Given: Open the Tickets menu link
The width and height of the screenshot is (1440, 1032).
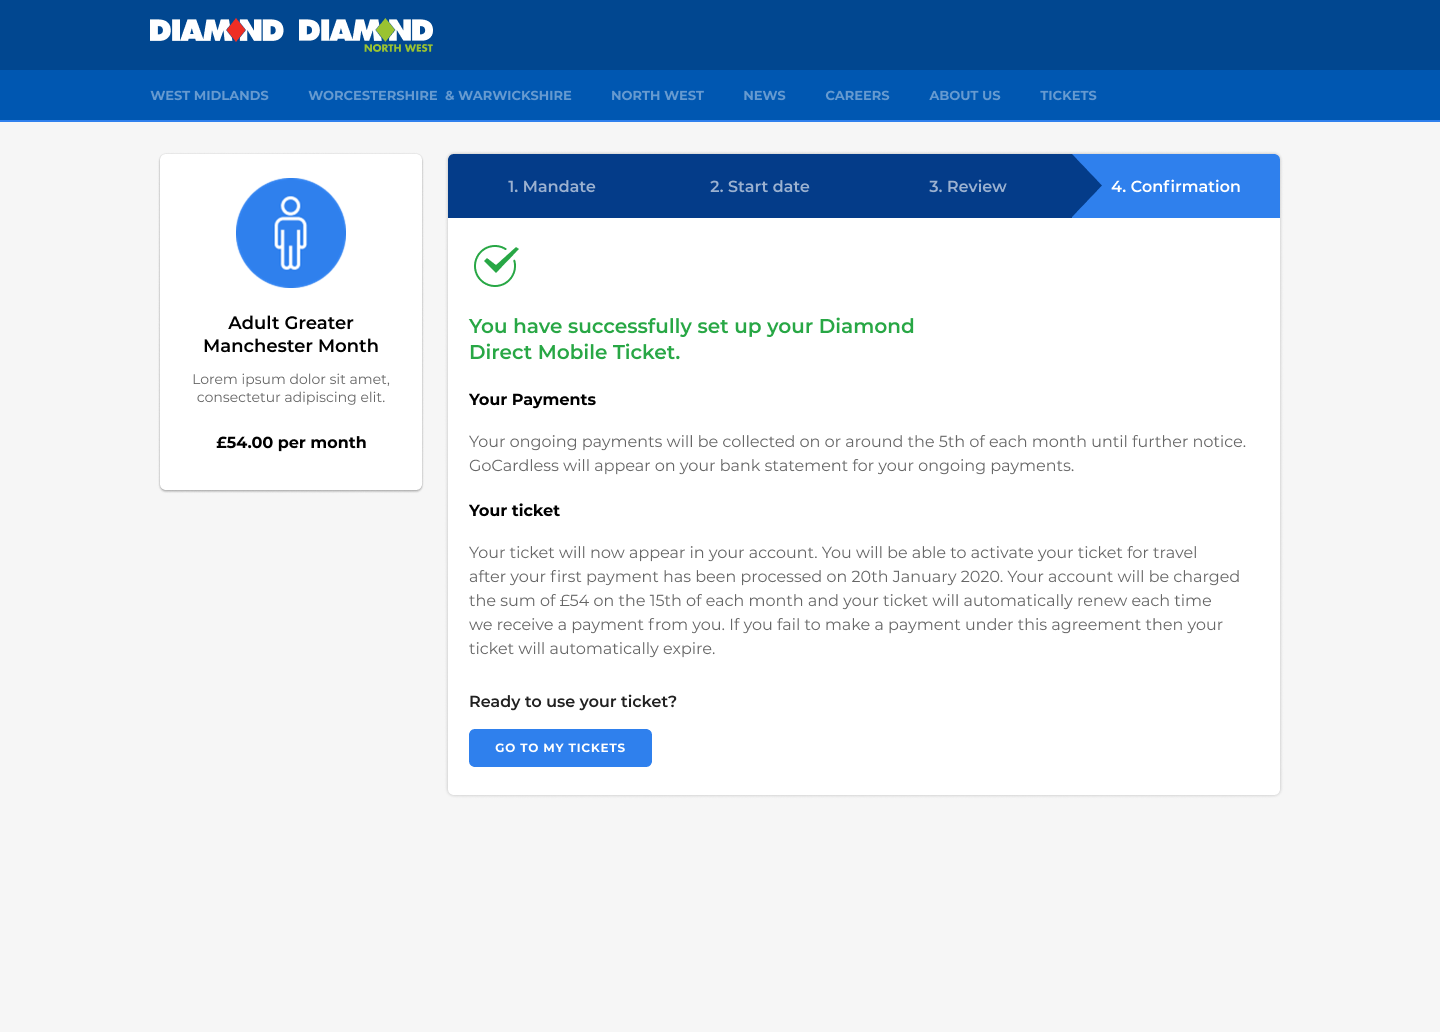Looking at the screenshot, I should [1068, 96].
